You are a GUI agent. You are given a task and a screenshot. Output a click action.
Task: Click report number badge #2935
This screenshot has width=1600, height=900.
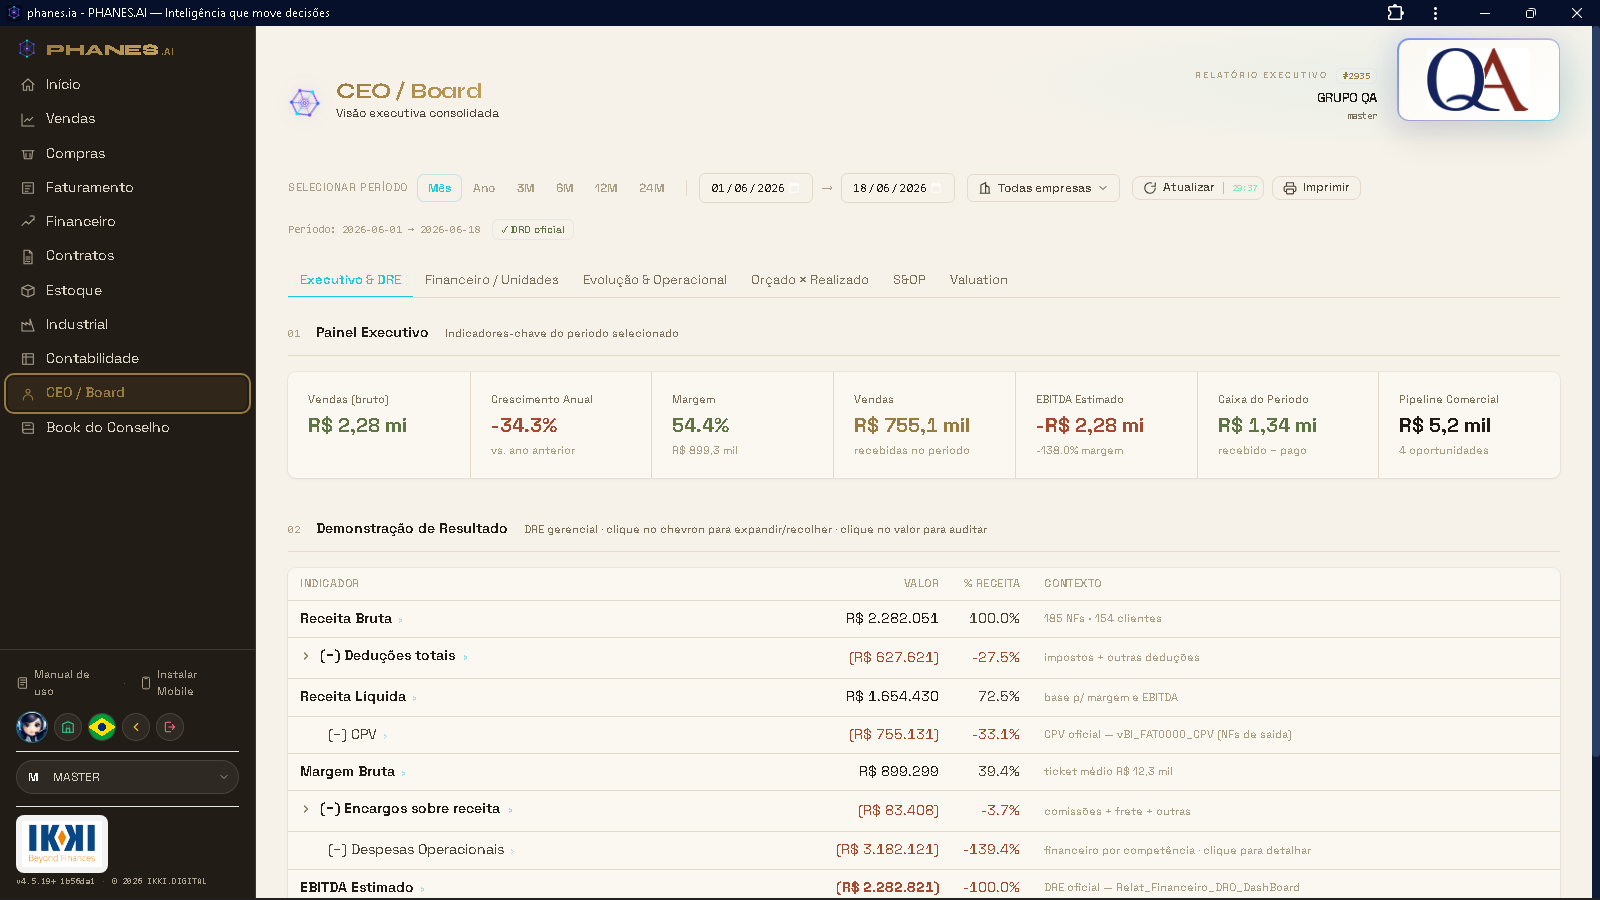1357,76
